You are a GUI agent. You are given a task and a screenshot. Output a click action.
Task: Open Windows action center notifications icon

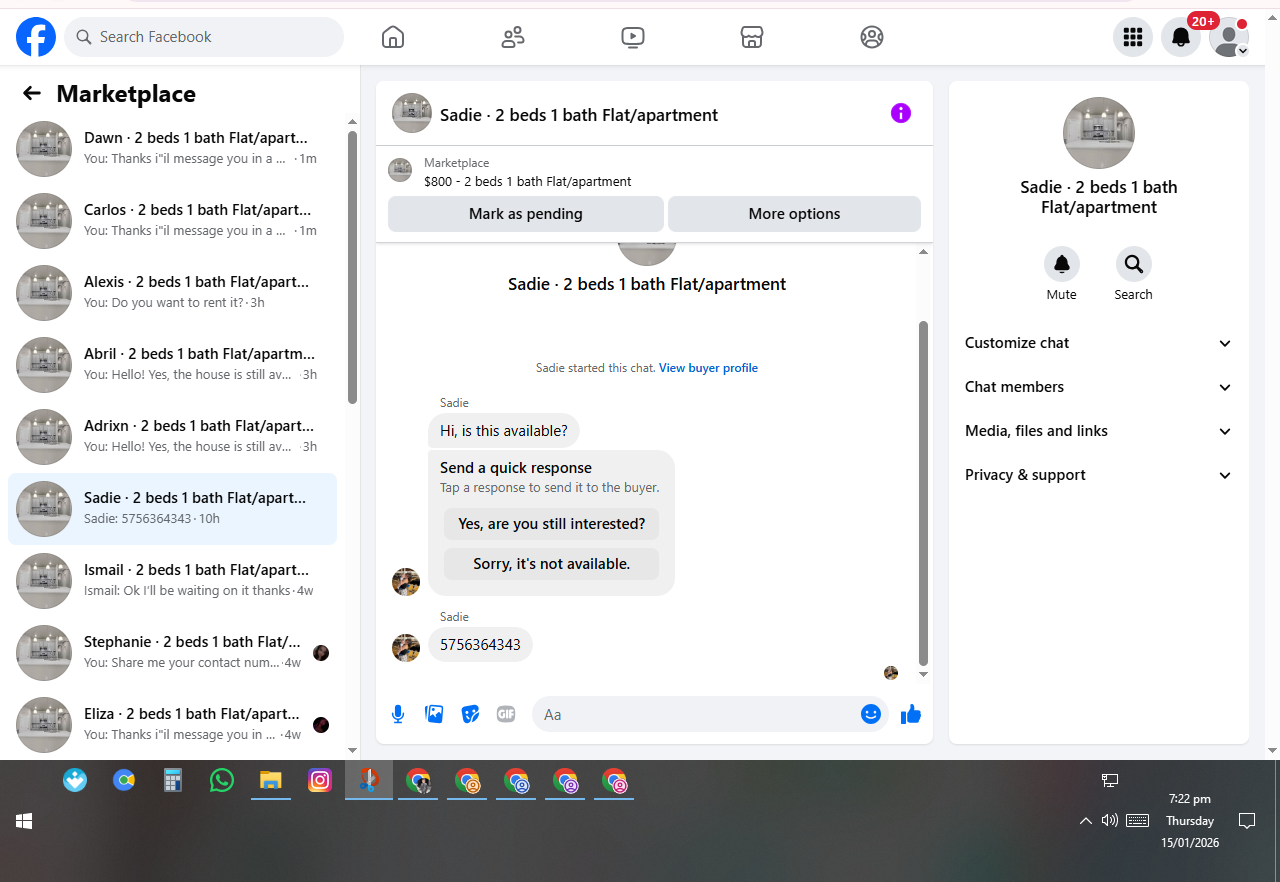coord(1247,821)
